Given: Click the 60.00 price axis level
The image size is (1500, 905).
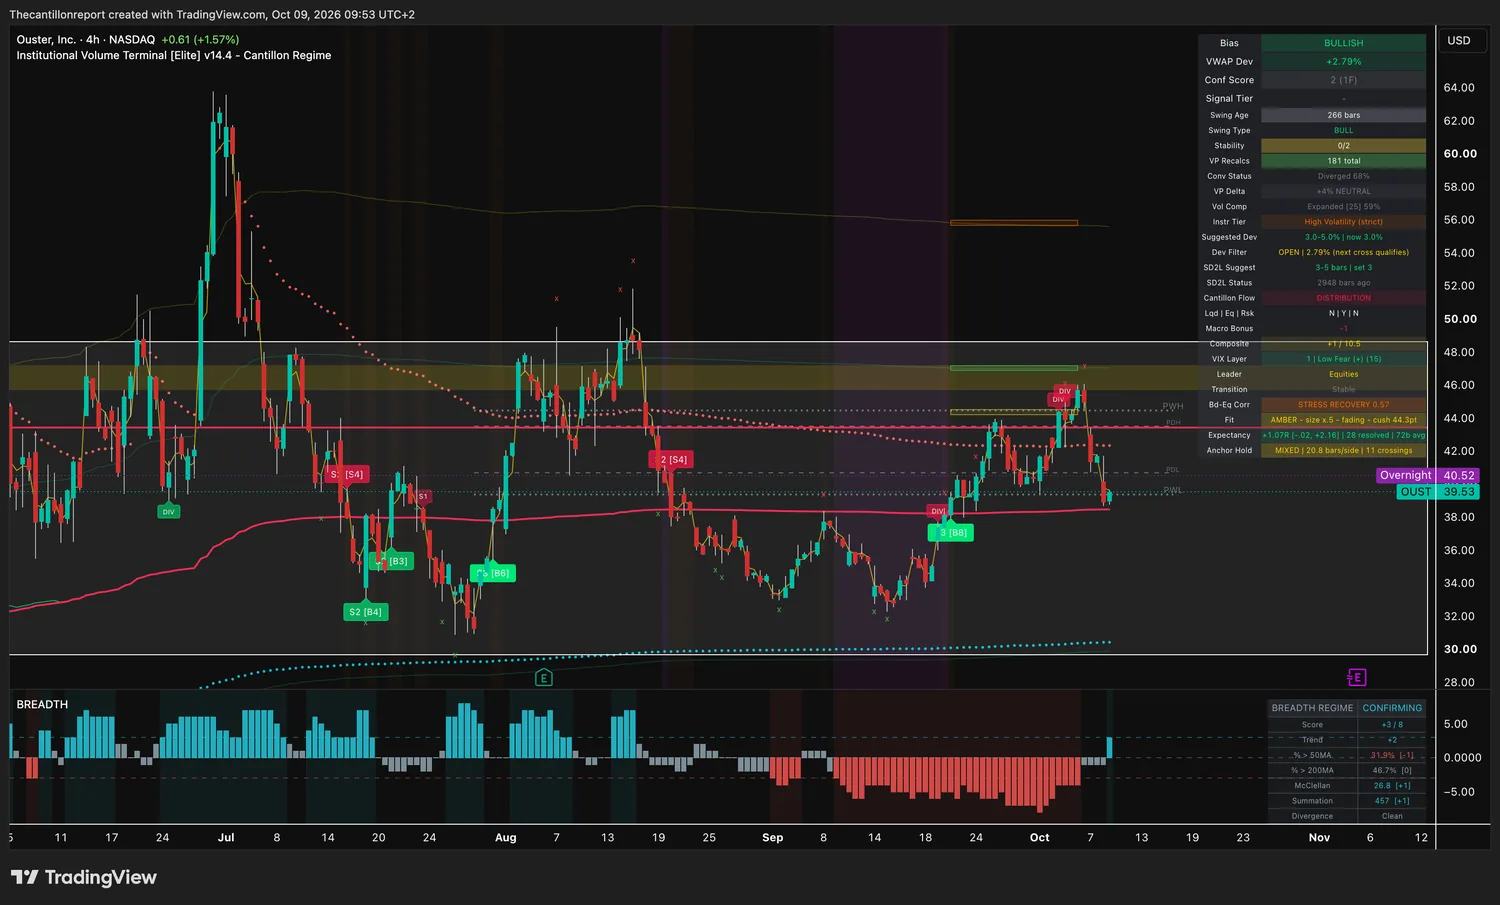Looking at the screenshot, I should pyautogui.click(x=1460, y=154).
